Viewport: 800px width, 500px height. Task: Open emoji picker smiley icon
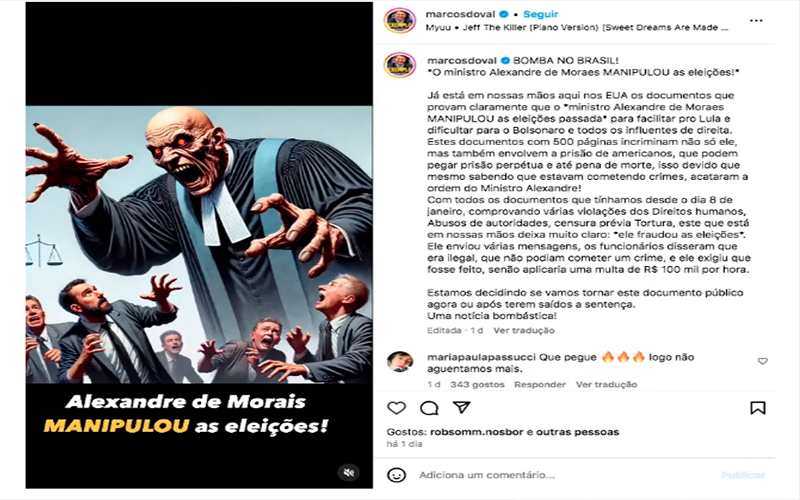click(x=396, y=475)
